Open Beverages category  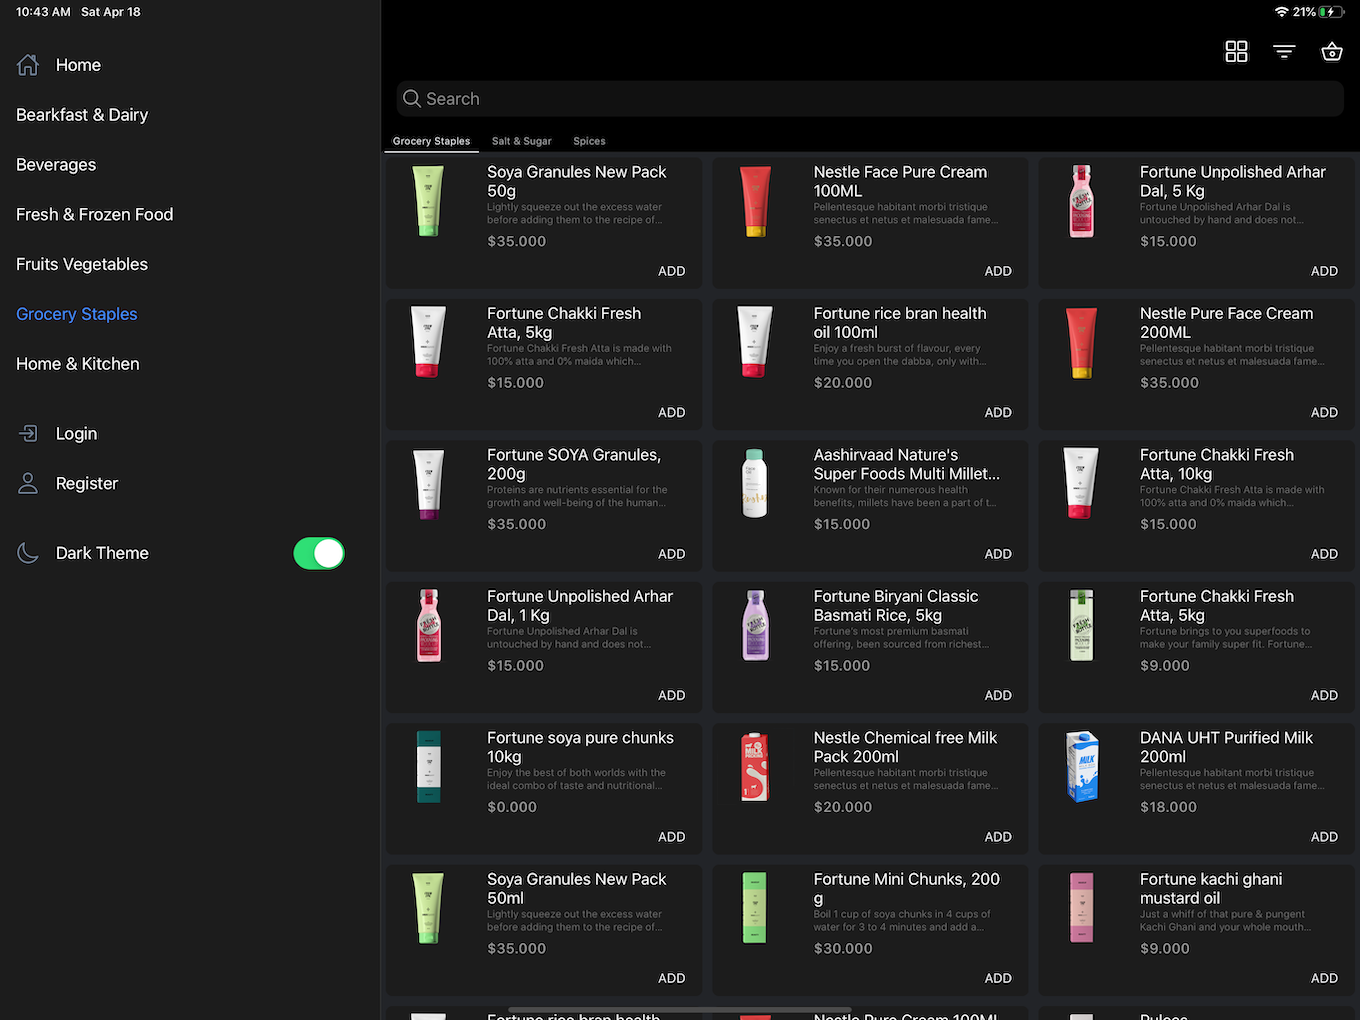56,165
